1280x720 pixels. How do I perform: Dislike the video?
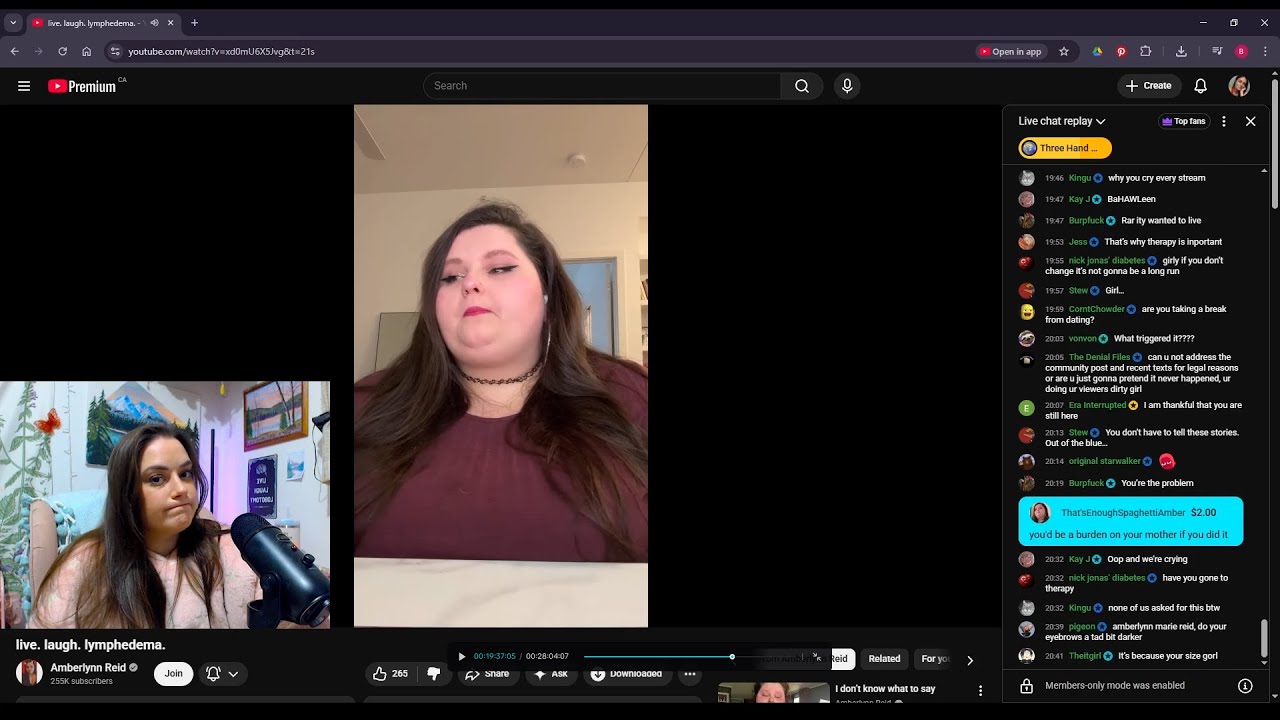click(434, 674)
